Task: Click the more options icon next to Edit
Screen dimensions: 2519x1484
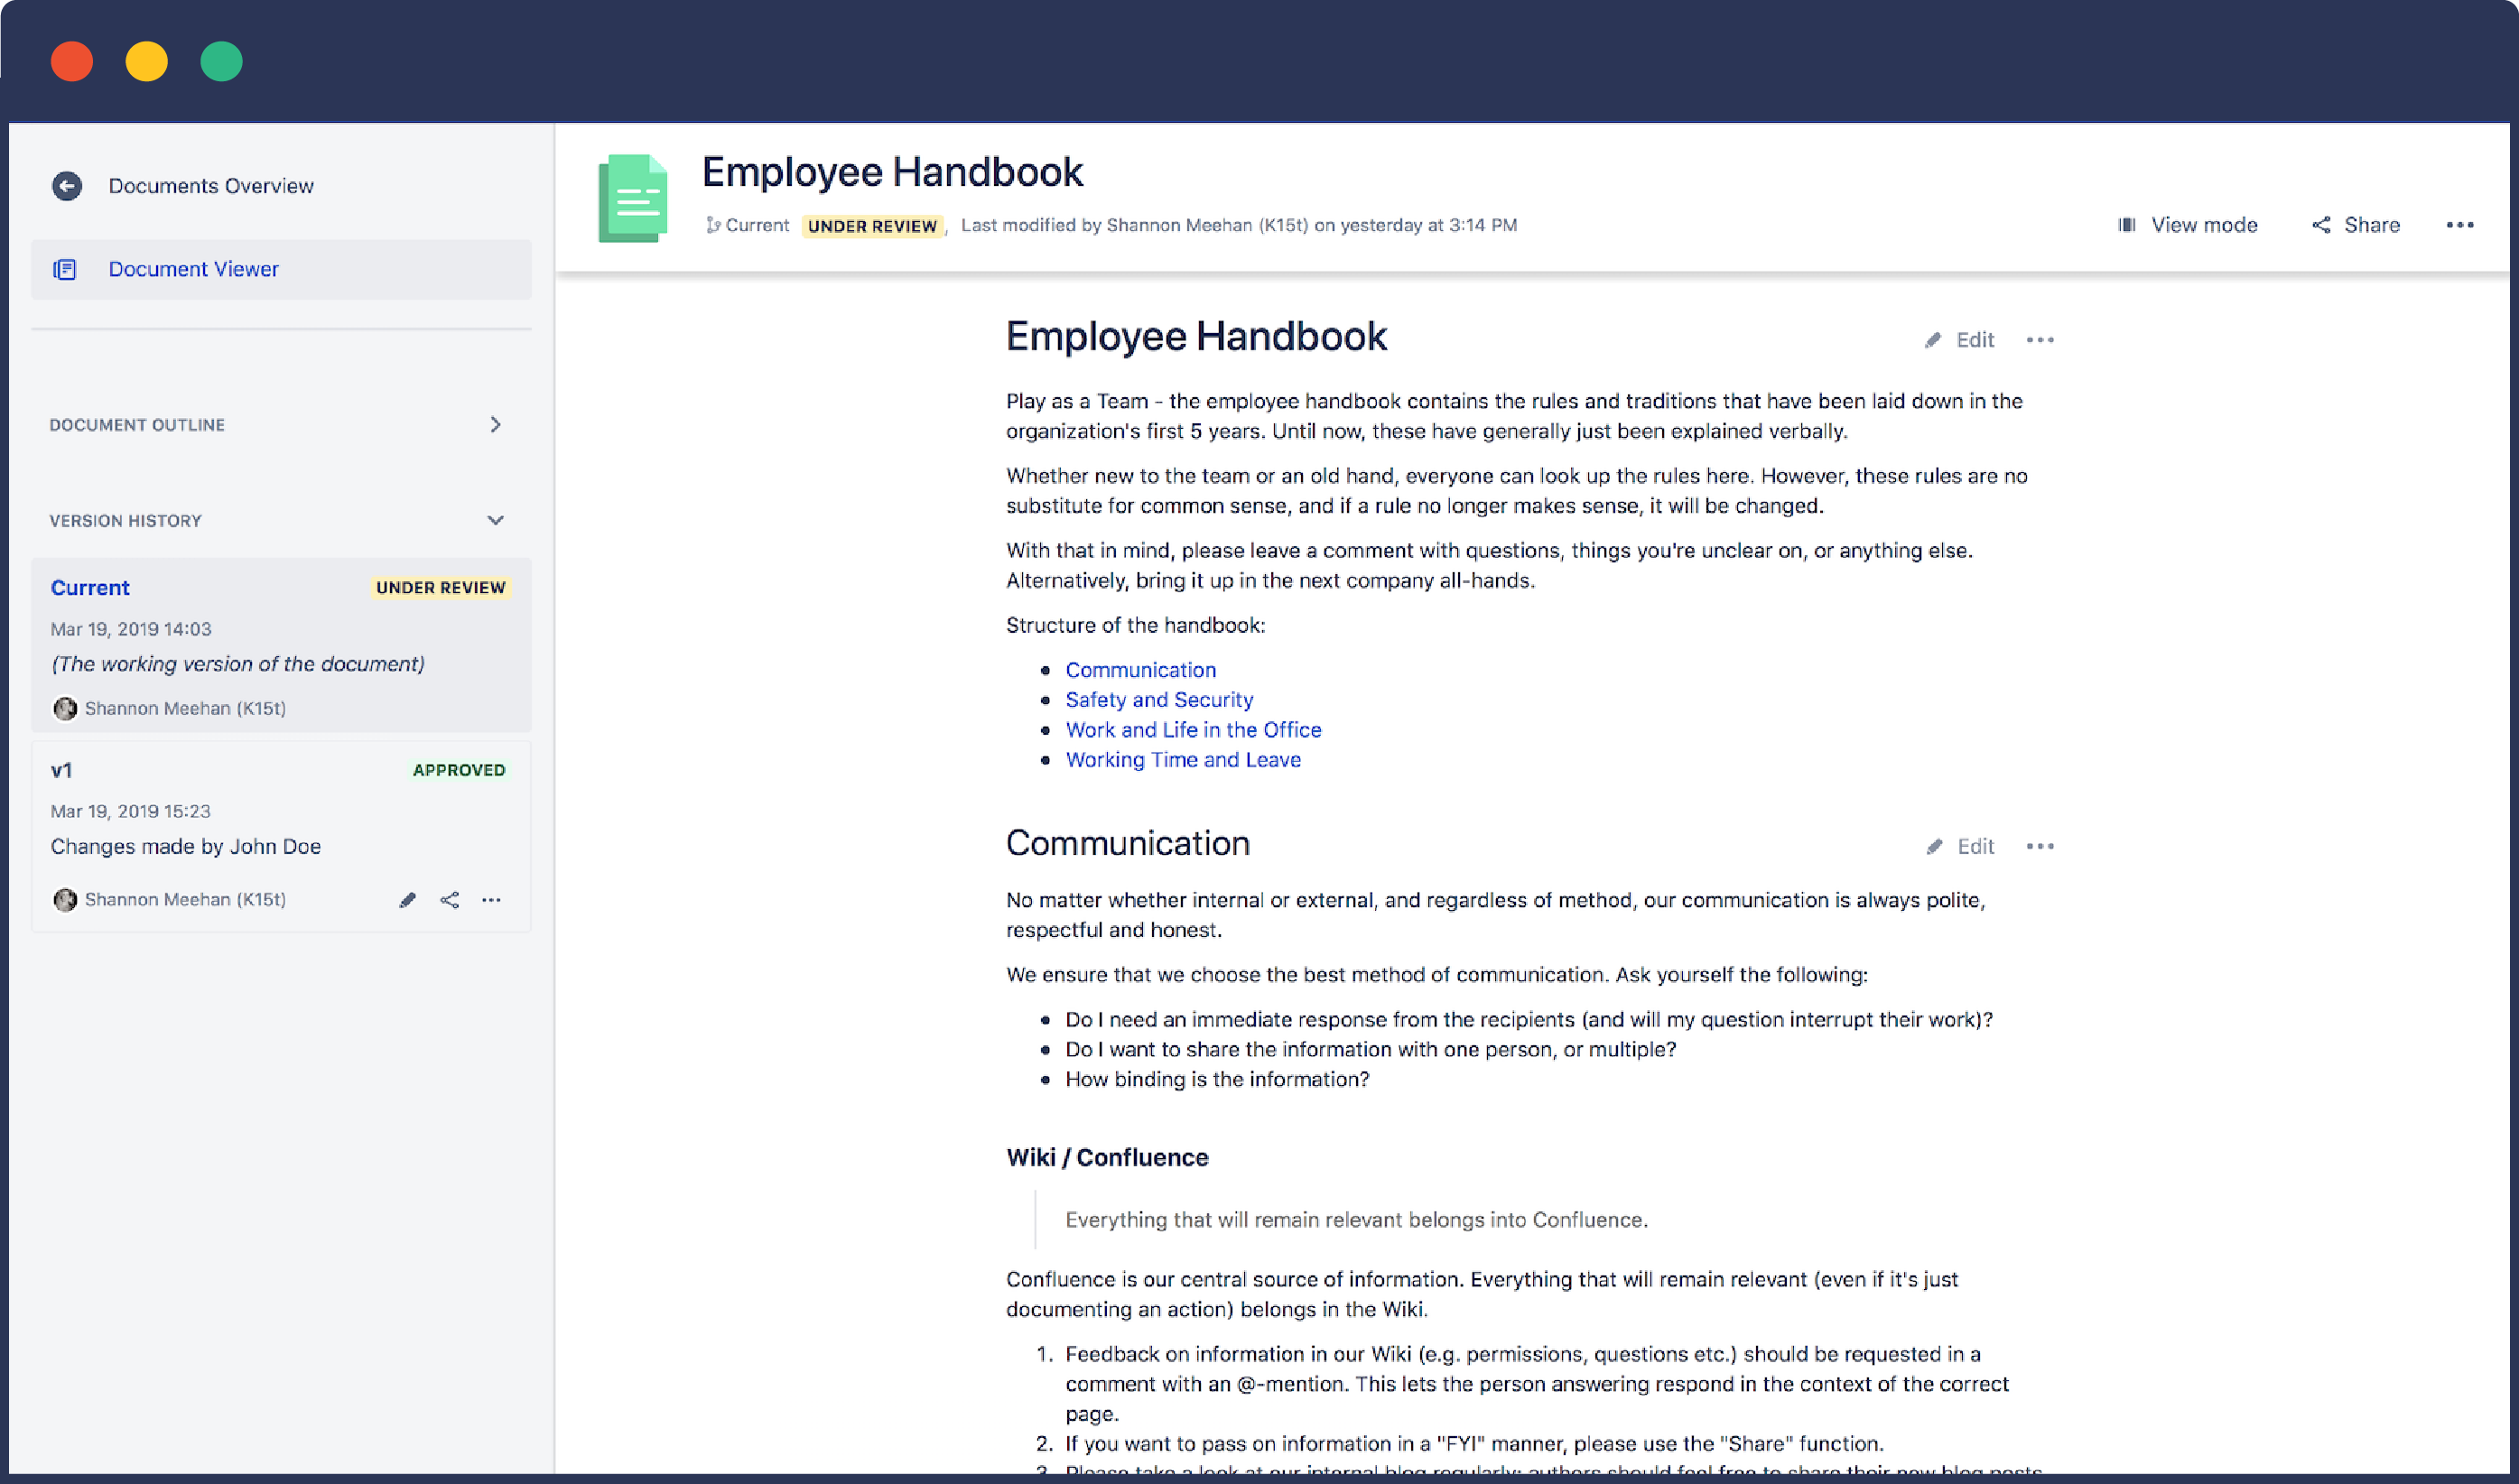Action: [2039, 339]
